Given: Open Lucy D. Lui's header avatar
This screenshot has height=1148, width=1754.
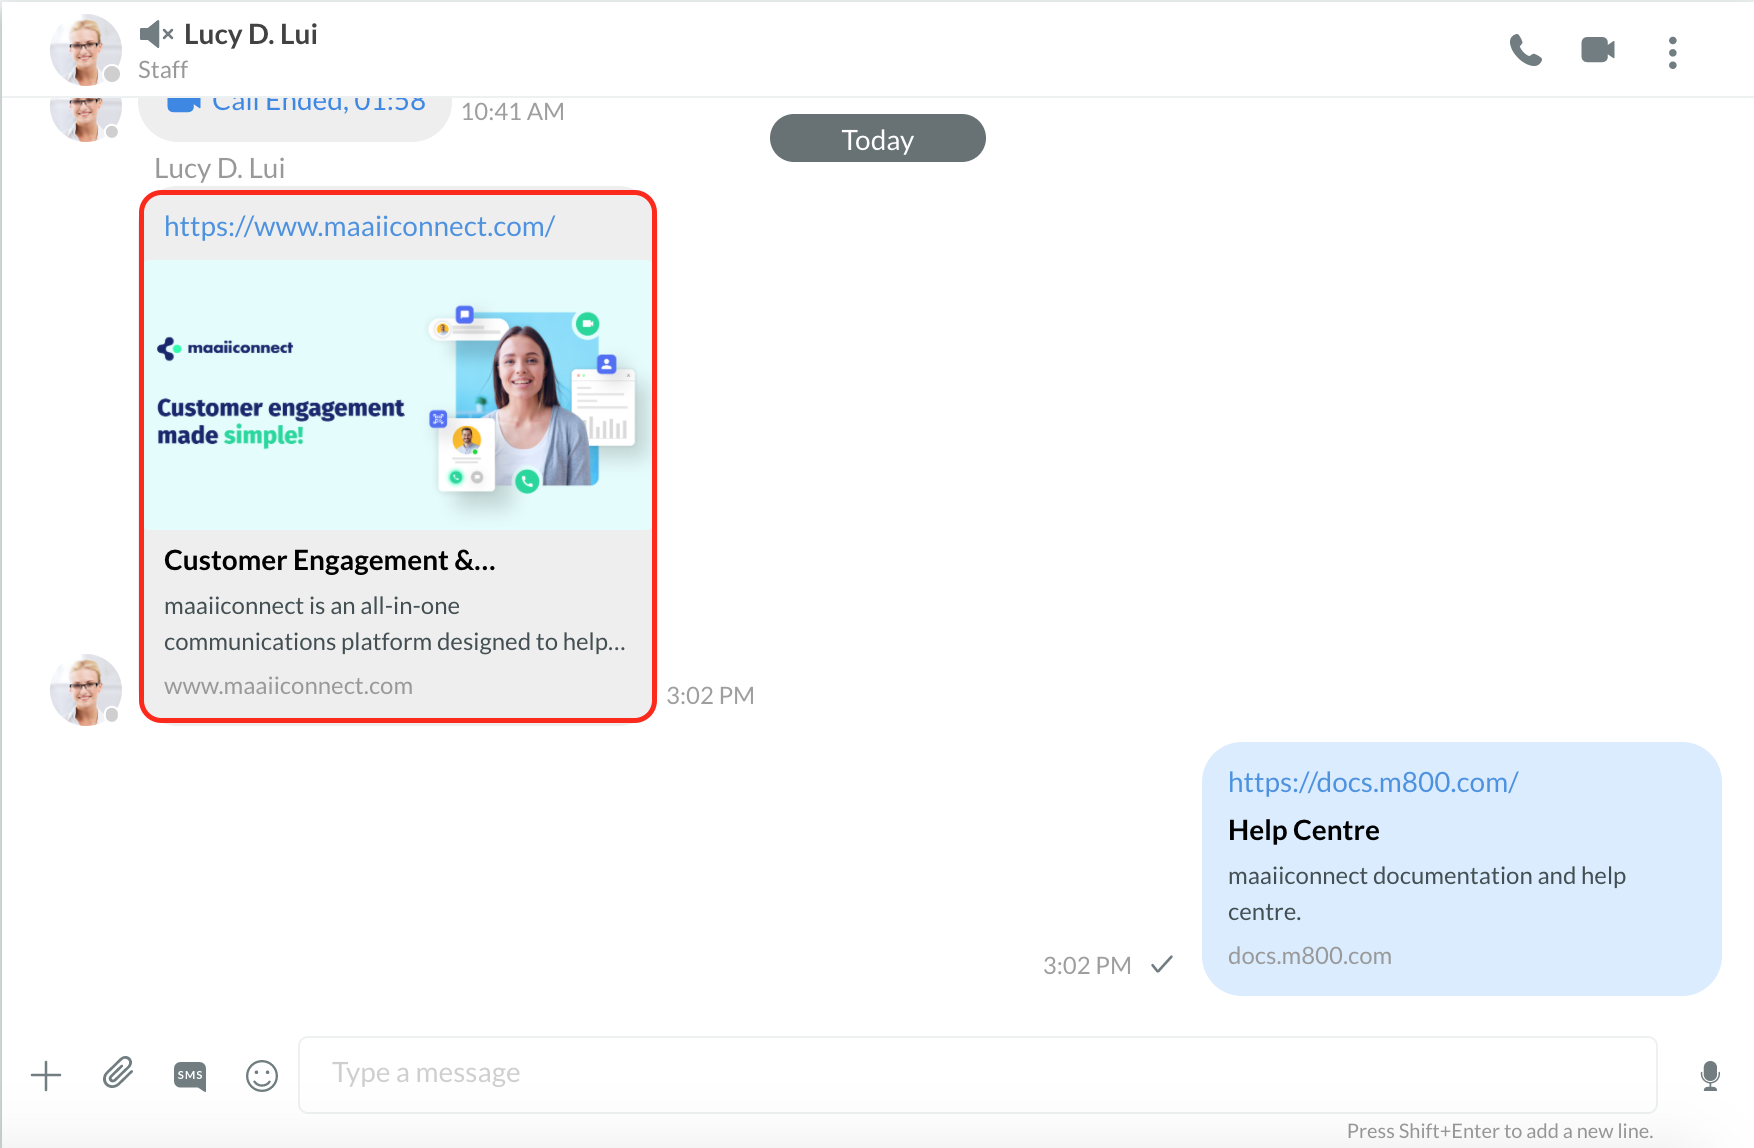Looking at the screenshot, I should 86,50.
